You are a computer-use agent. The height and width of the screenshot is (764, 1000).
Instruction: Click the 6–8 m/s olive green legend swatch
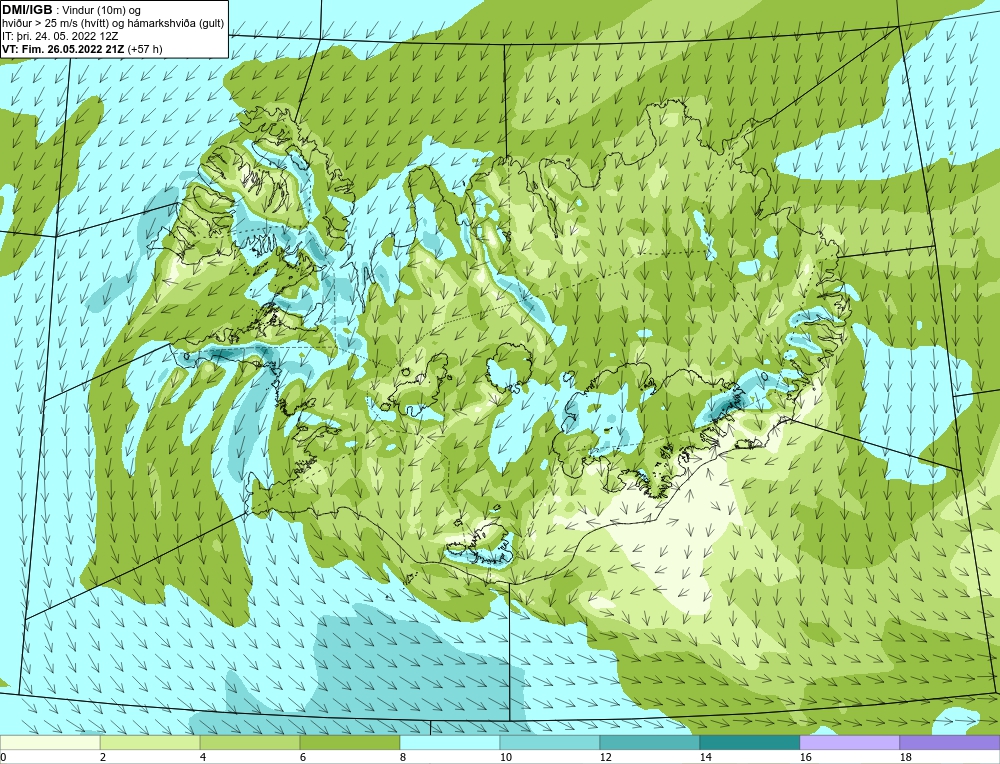click(x=349, y=742)
